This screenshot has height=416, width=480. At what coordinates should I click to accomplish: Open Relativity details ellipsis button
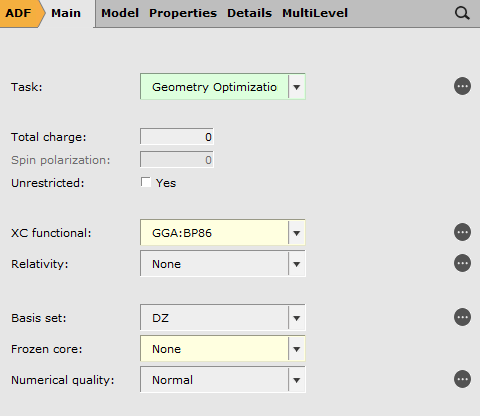click(x=462, y=263)
